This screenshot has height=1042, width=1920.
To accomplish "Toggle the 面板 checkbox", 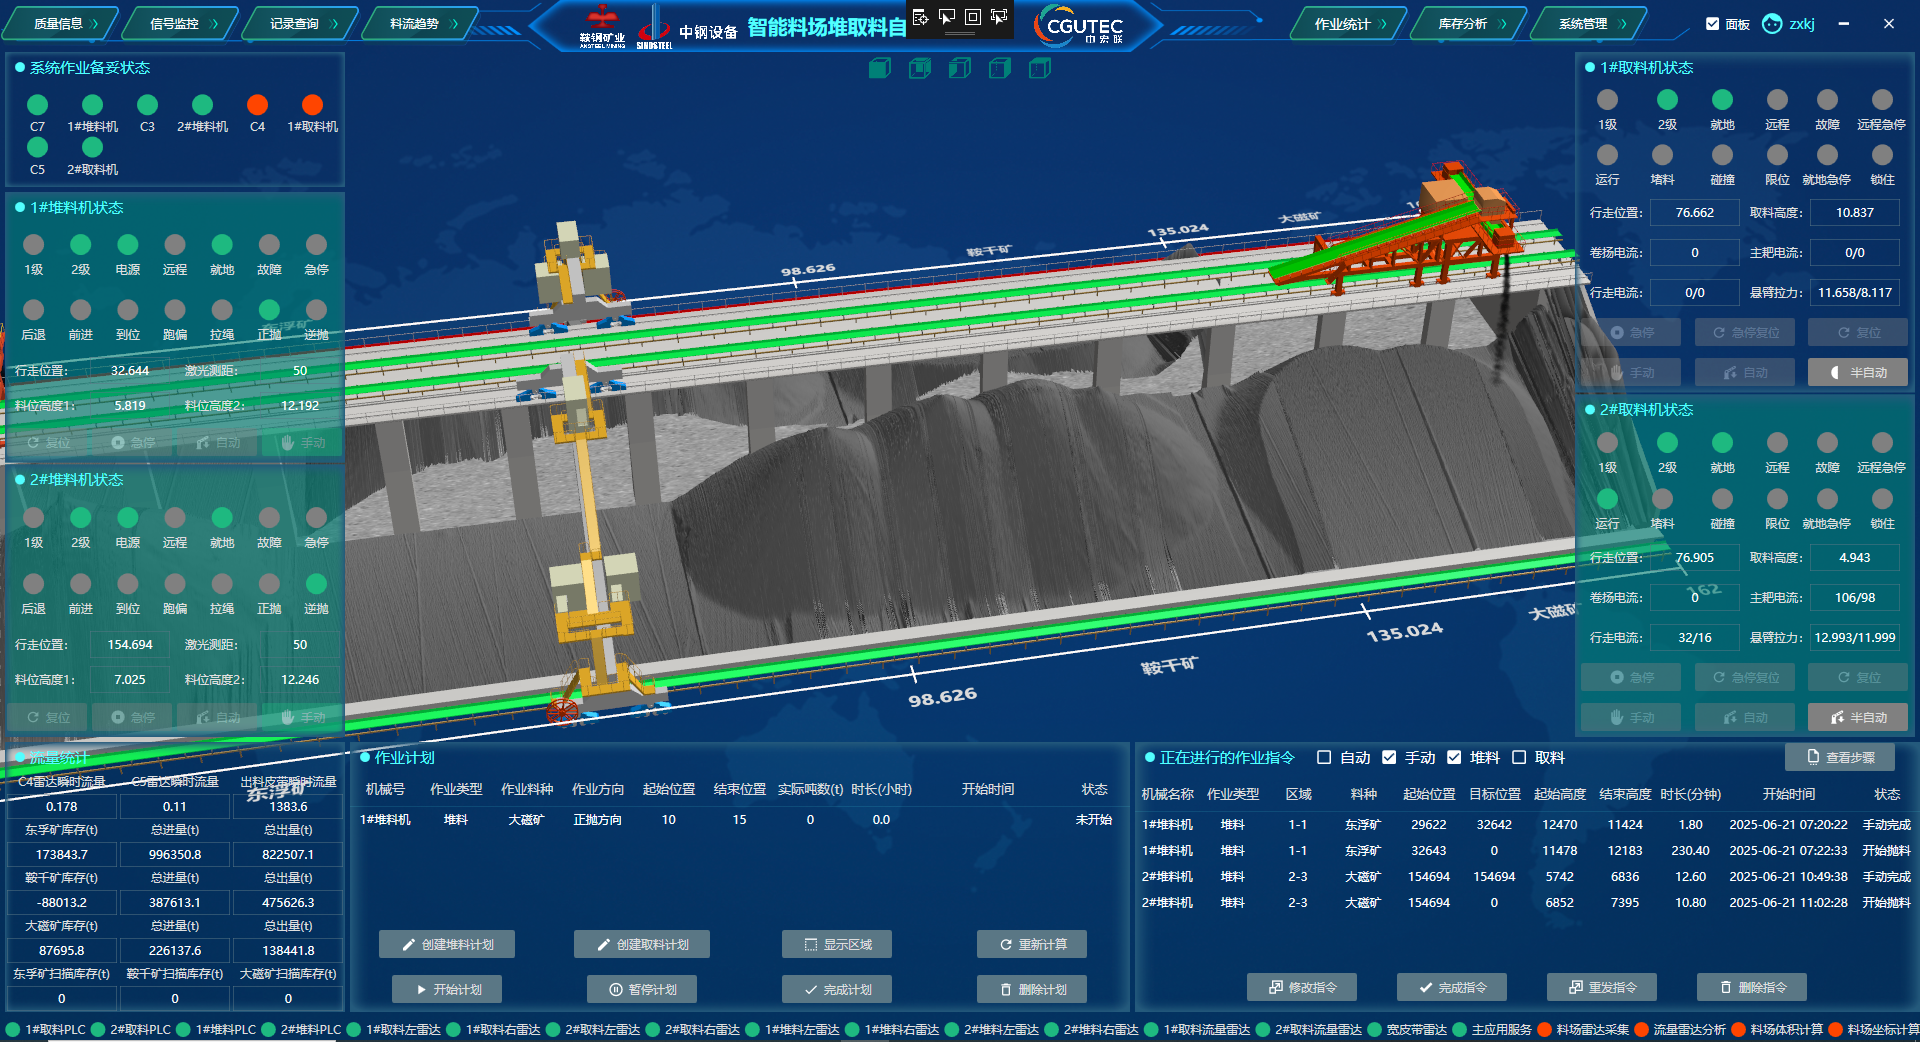I will 1713,24.
